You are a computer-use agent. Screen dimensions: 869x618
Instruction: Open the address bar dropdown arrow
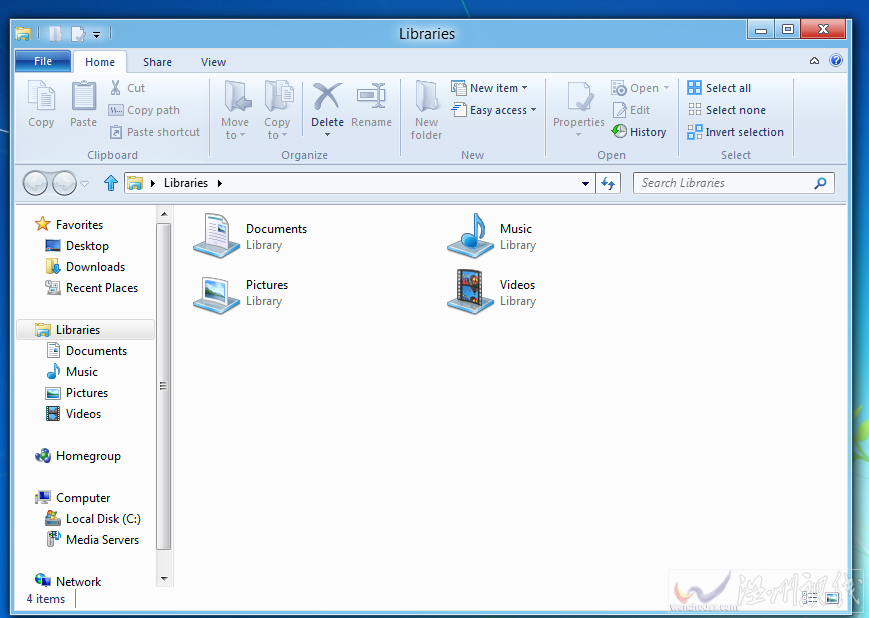pyautogui.click(x=583, y=183)
